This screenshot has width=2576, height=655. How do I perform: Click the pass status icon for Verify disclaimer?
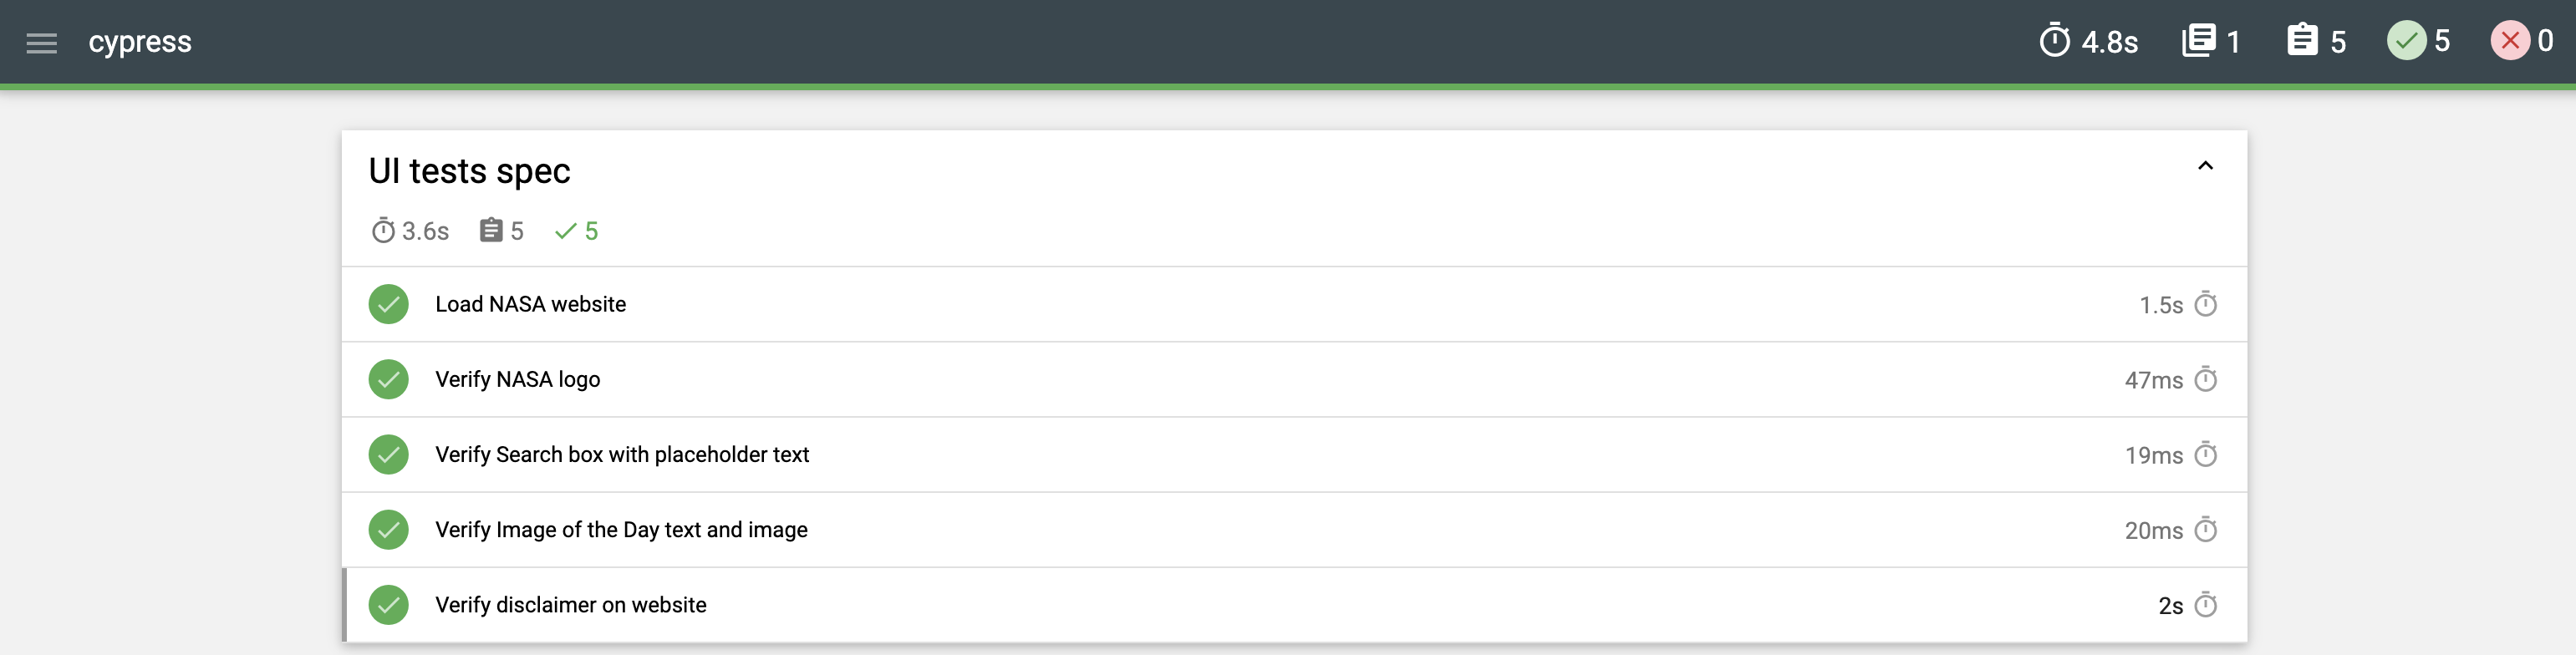388,605
